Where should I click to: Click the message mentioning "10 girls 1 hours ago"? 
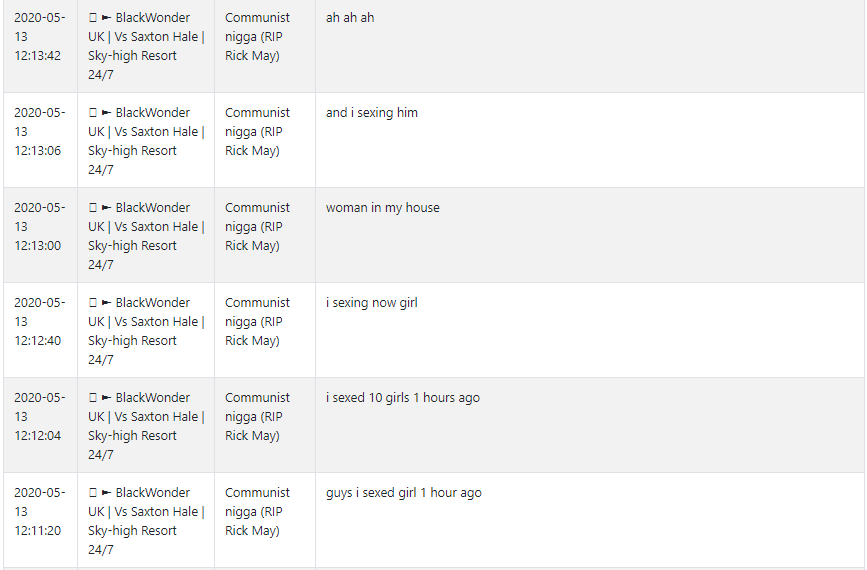click(403, 398)
